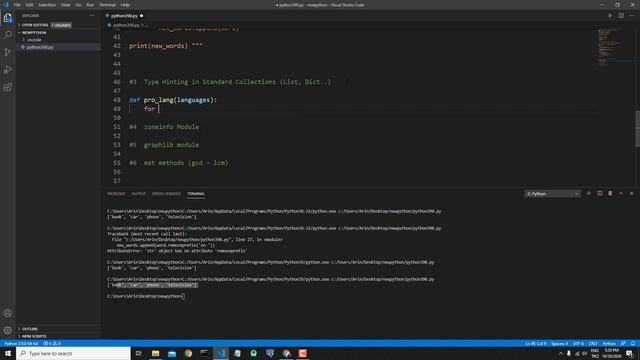The image size is (640, 360).
Task: Run Python file with play button
Action: pyautogui.click(x=610, y=16)
